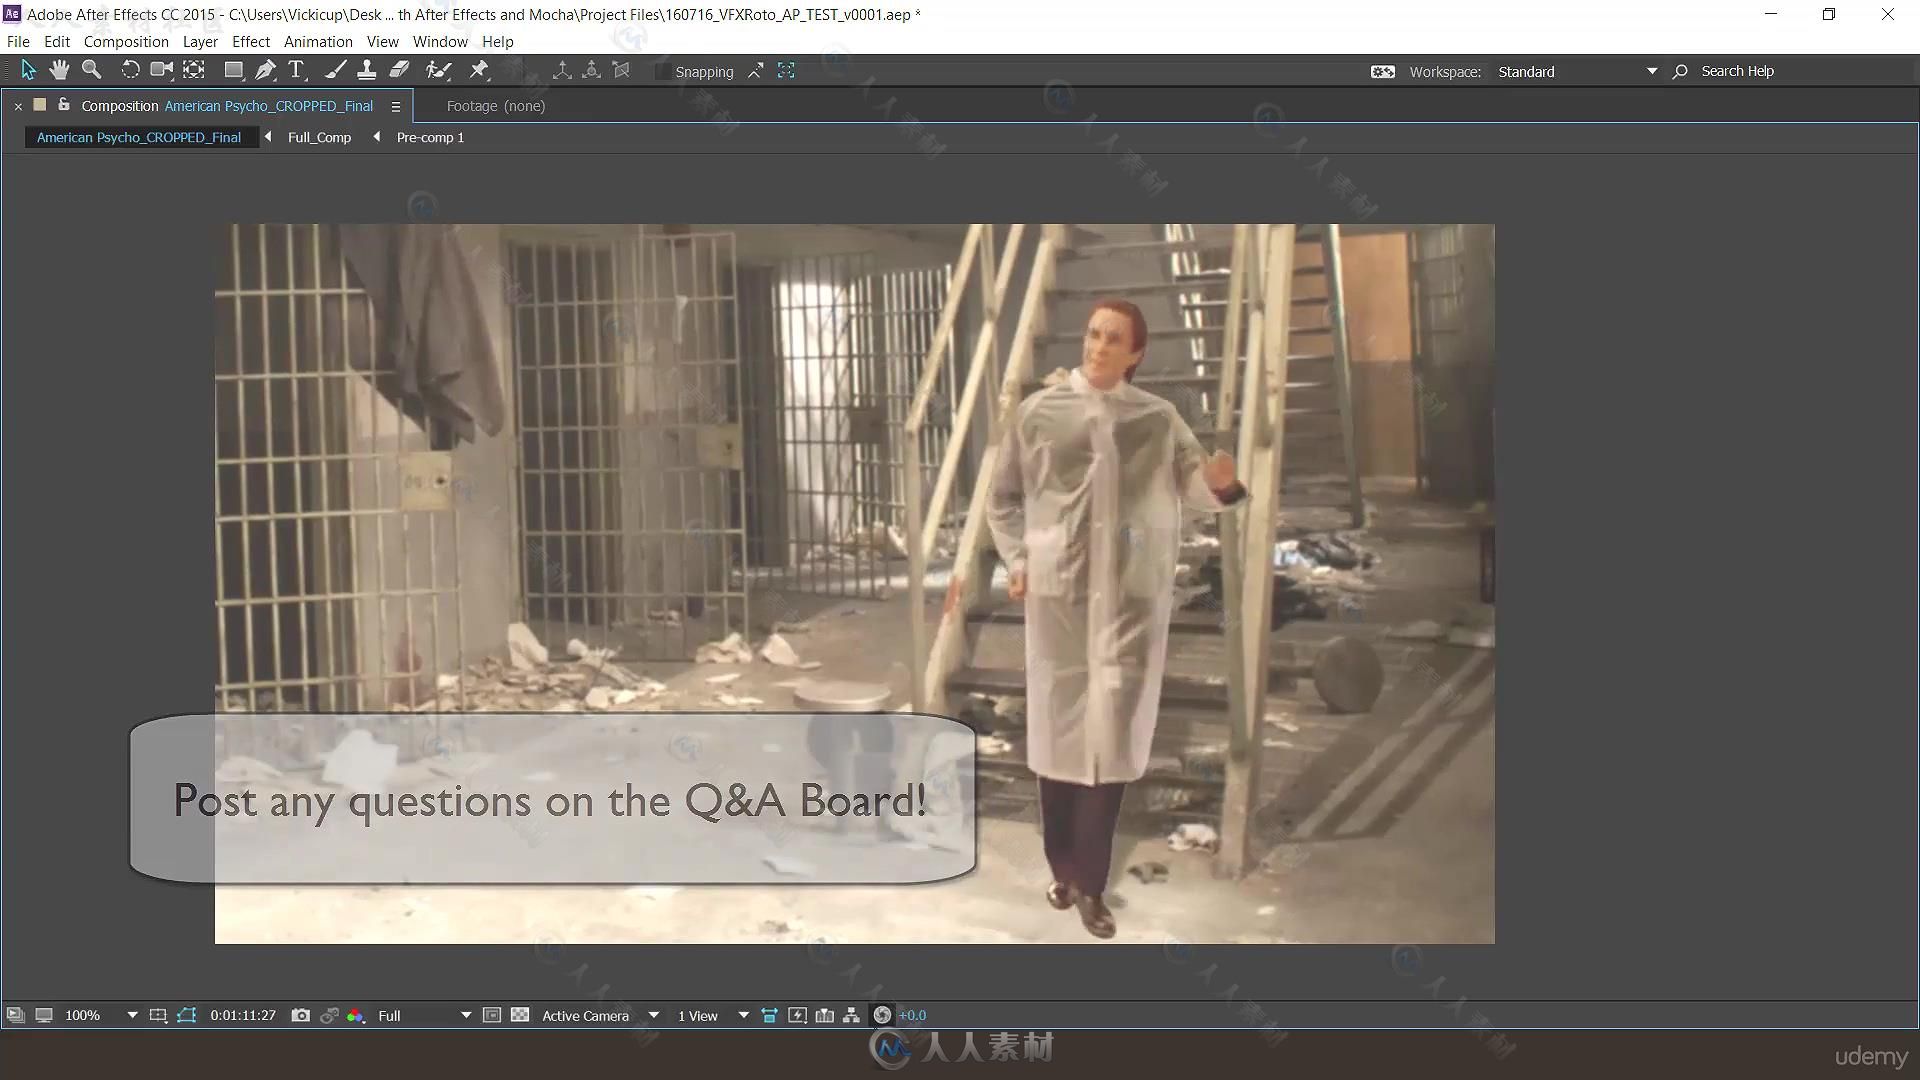Open grid and guide options

point(158,1015)
